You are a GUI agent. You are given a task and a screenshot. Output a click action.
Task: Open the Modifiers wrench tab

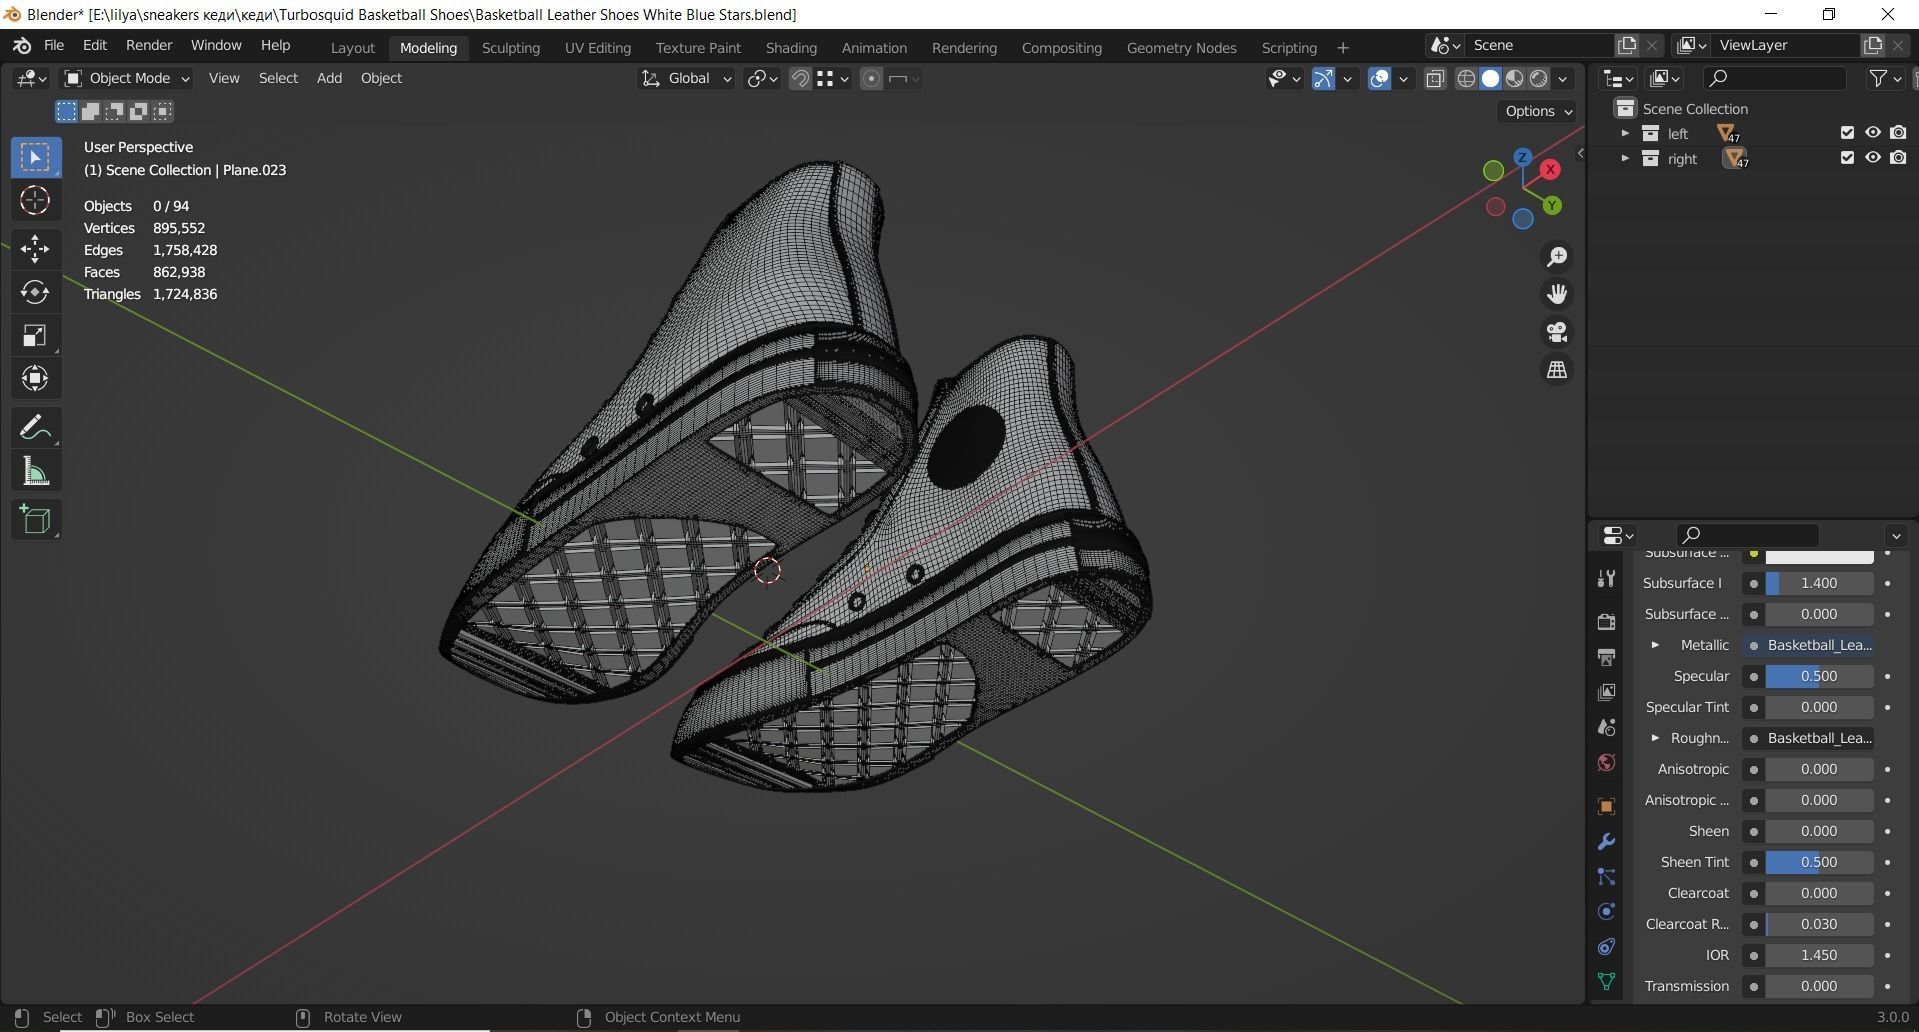click(1606, 842)
